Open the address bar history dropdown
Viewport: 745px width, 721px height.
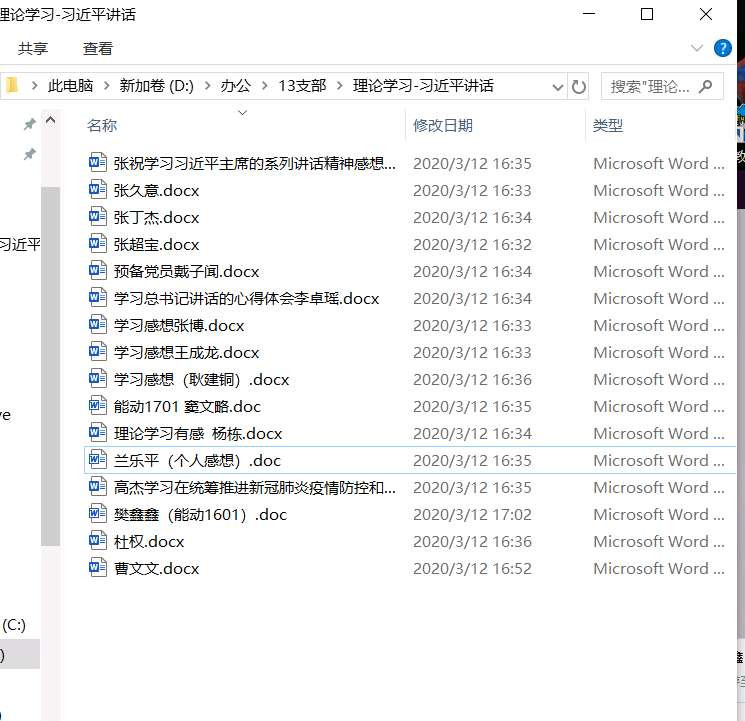pyautogui.click(x=558, y=86)
